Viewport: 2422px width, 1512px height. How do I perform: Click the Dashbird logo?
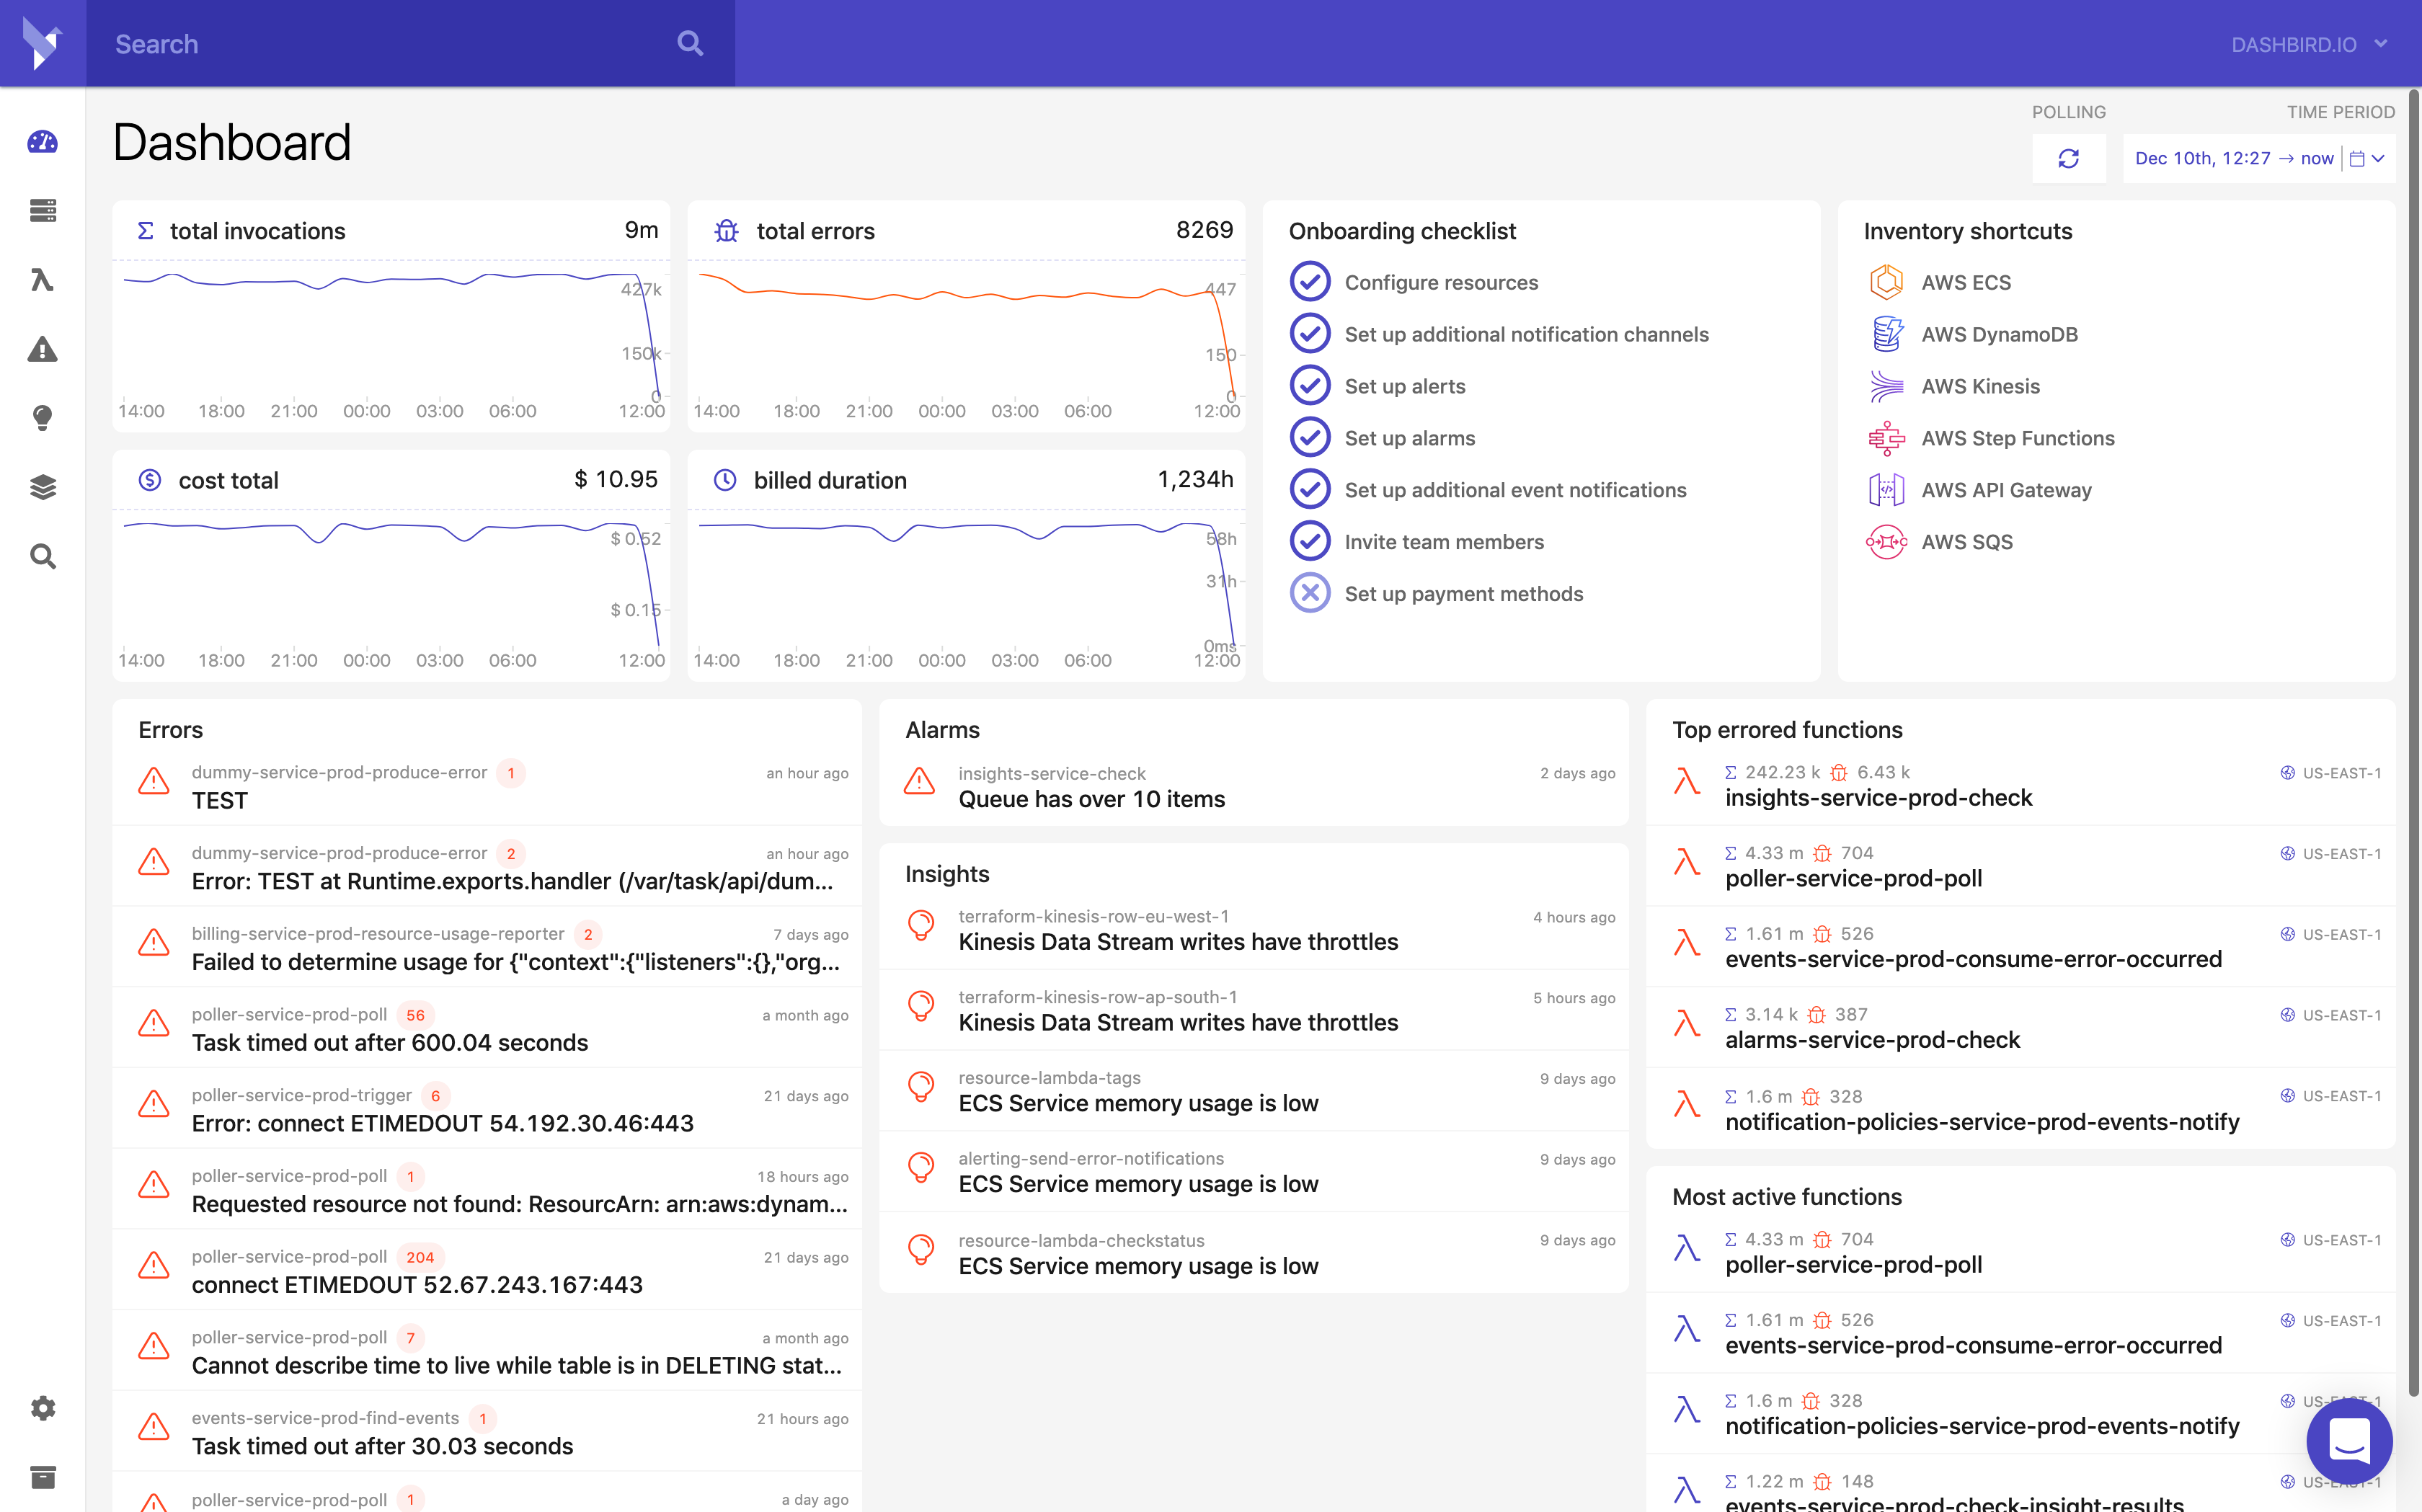click(42, 43)
